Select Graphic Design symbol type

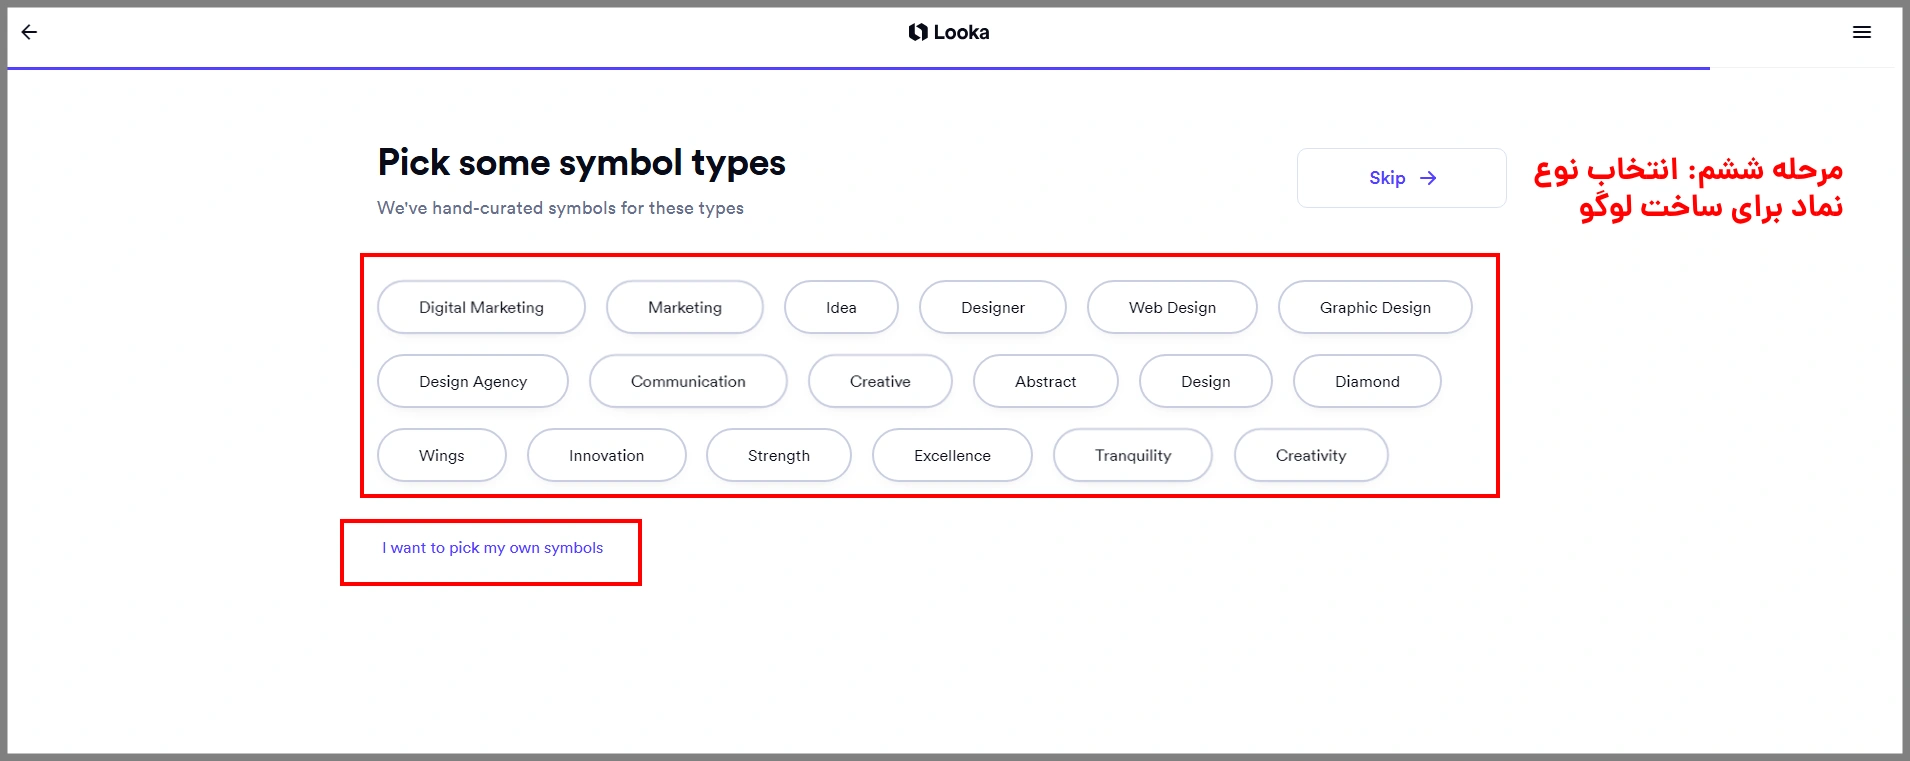click(x=1374, y=307)
